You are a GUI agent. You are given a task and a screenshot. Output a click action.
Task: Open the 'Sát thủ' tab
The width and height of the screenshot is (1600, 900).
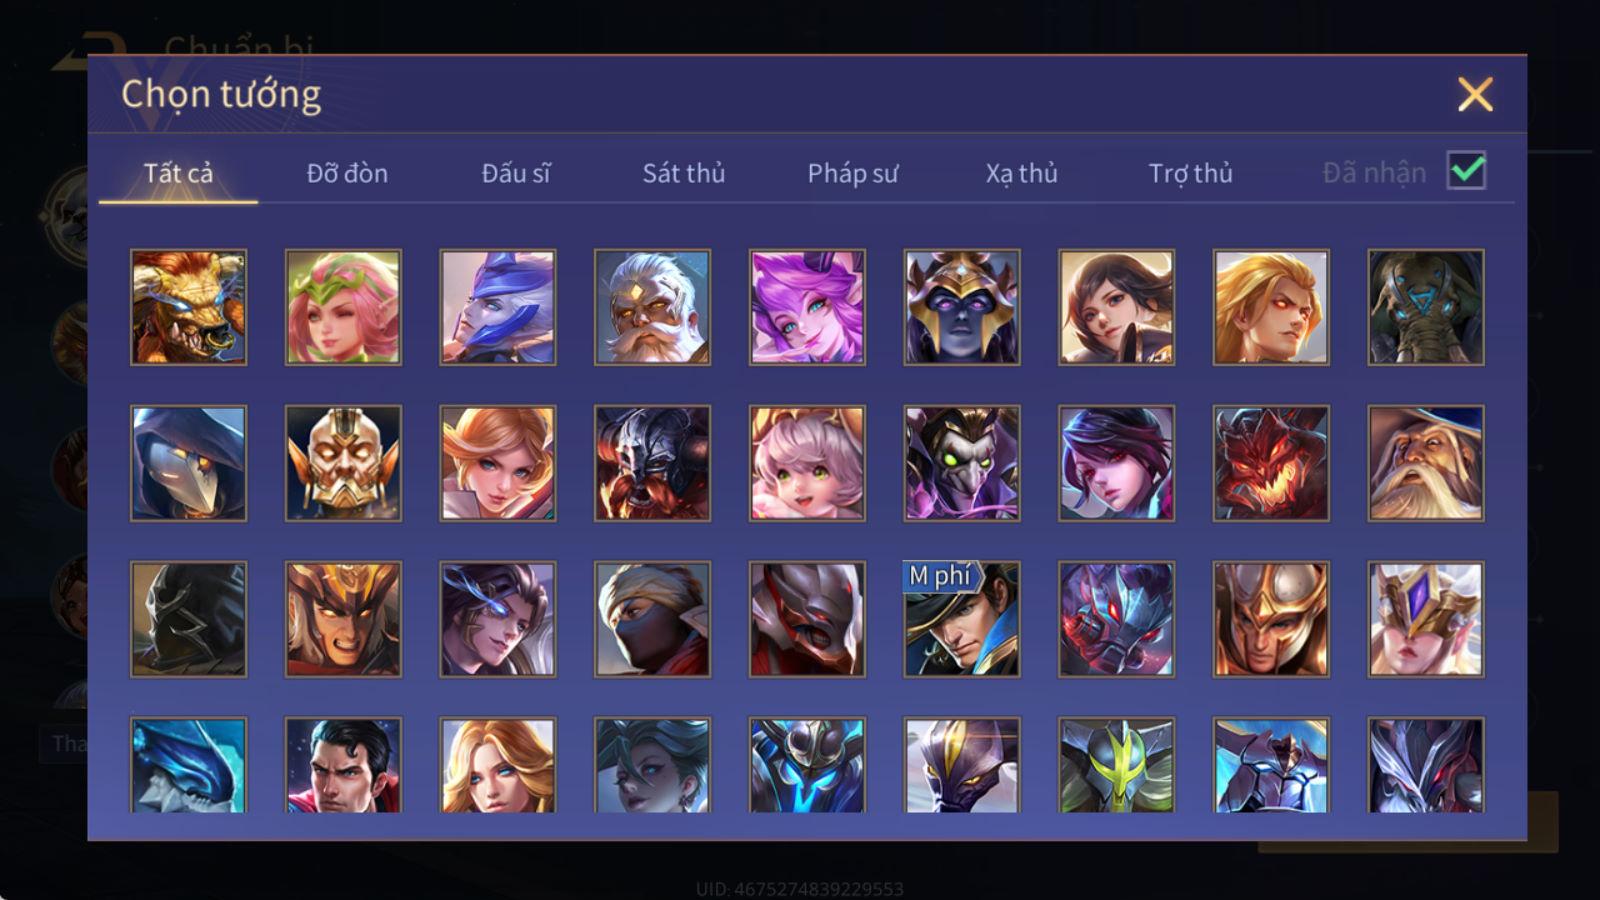pos(683,173)
